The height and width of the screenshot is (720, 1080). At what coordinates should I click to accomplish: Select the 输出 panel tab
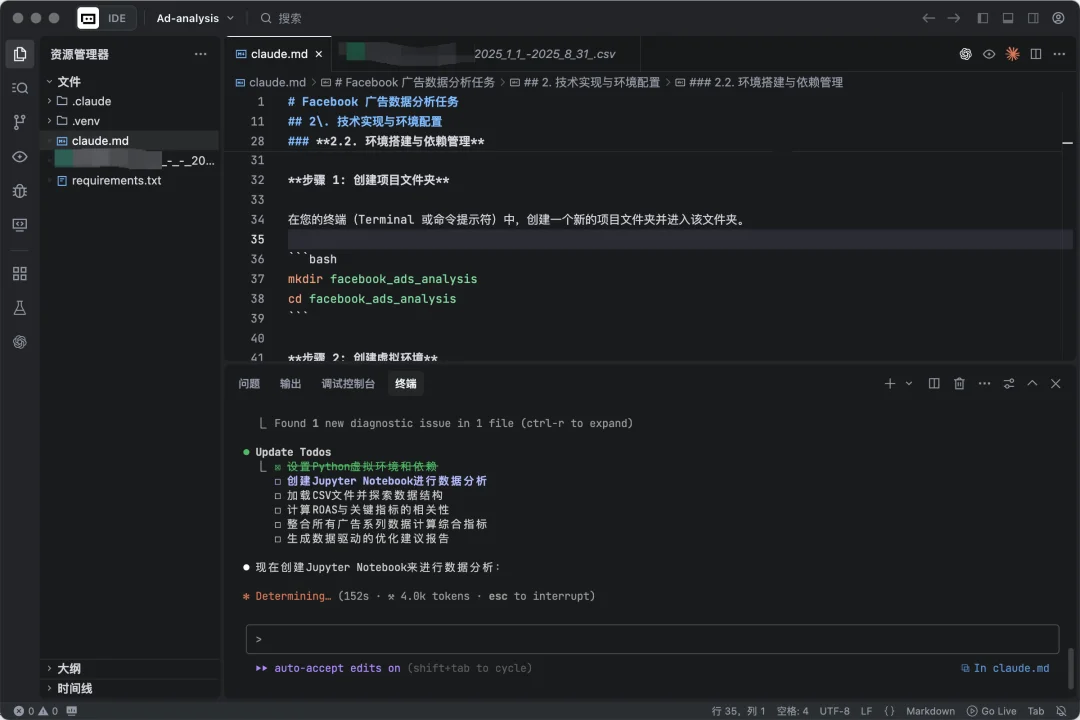click(290, 383)
